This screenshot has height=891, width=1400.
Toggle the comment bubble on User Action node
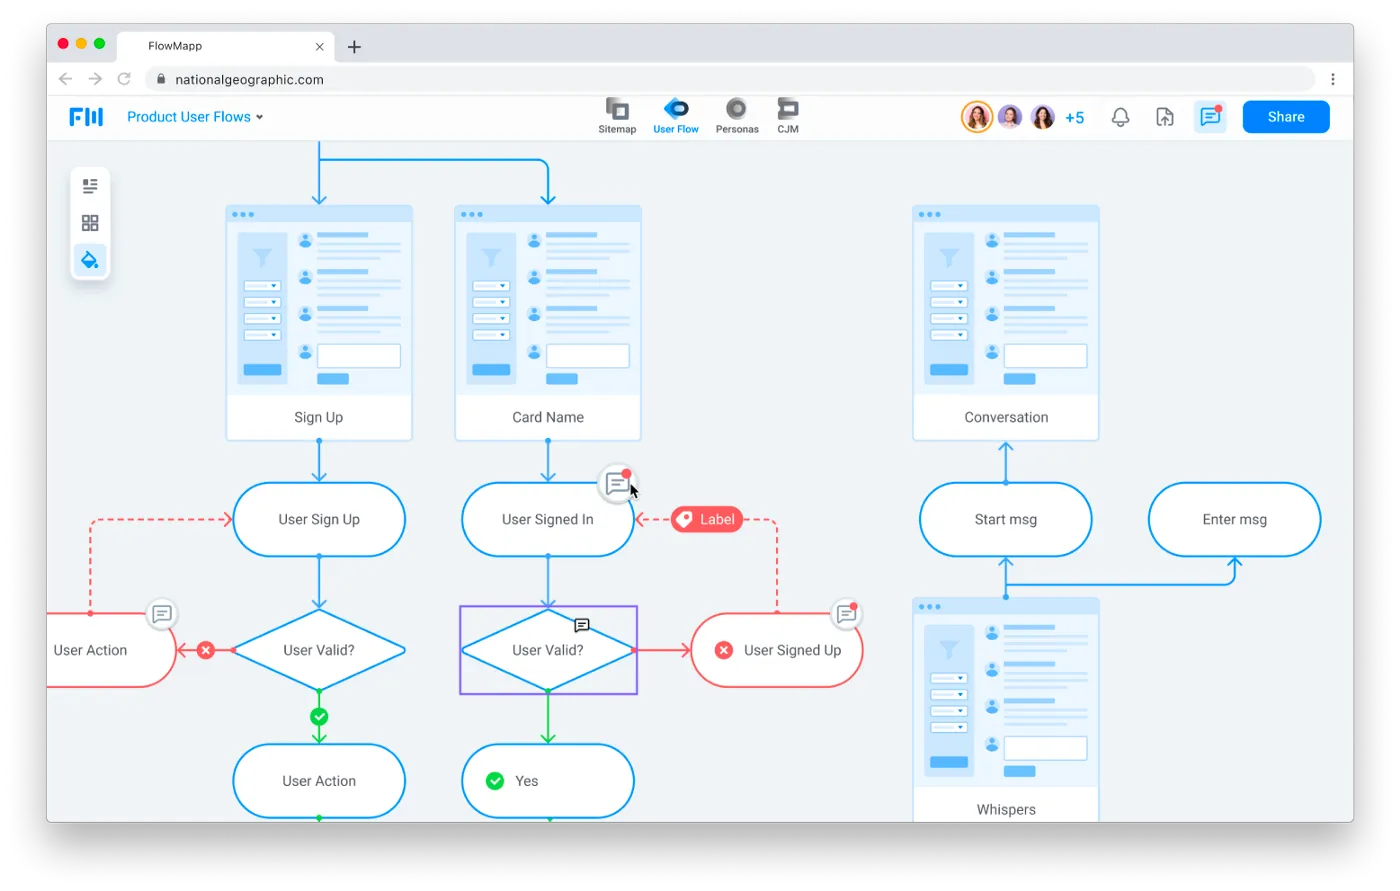pos(161,615)
